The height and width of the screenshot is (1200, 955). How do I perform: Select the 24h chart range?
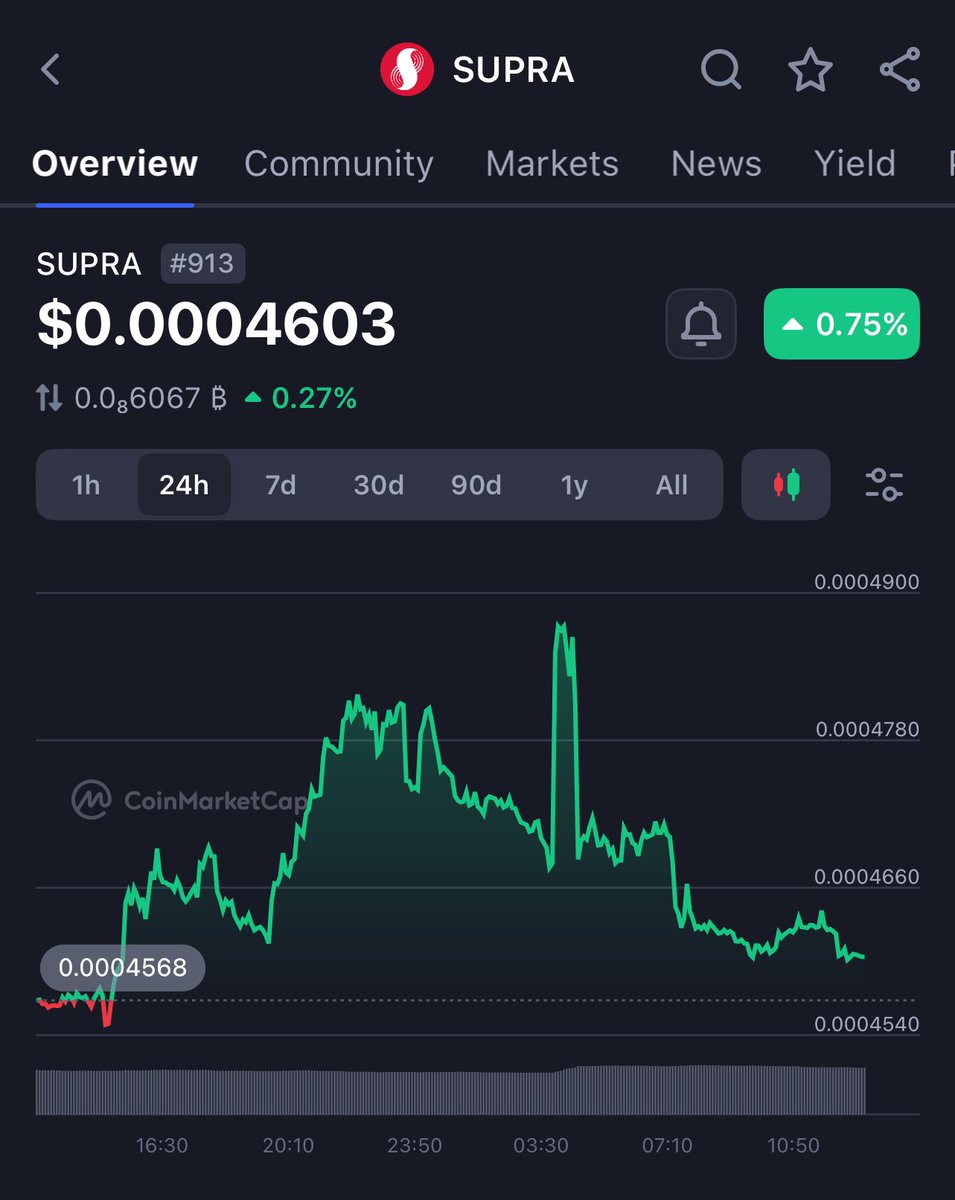coord(184,485)
